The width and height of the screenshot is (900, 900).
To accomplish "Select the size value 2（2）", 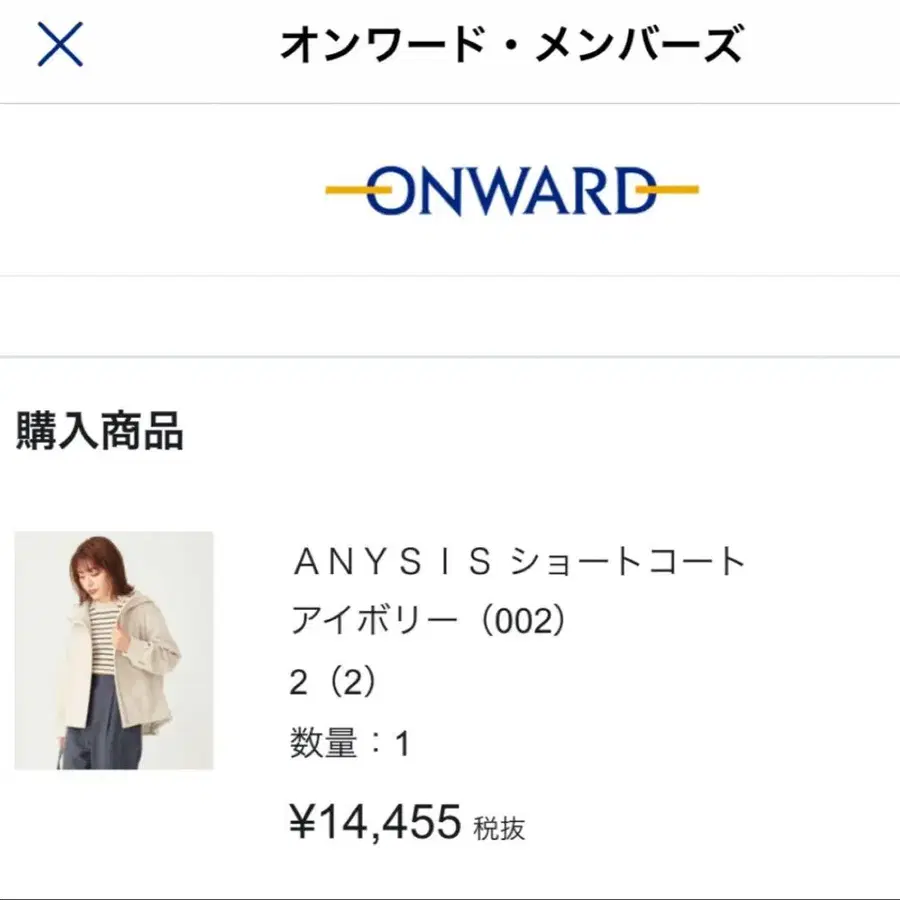I will click(332, 683).
